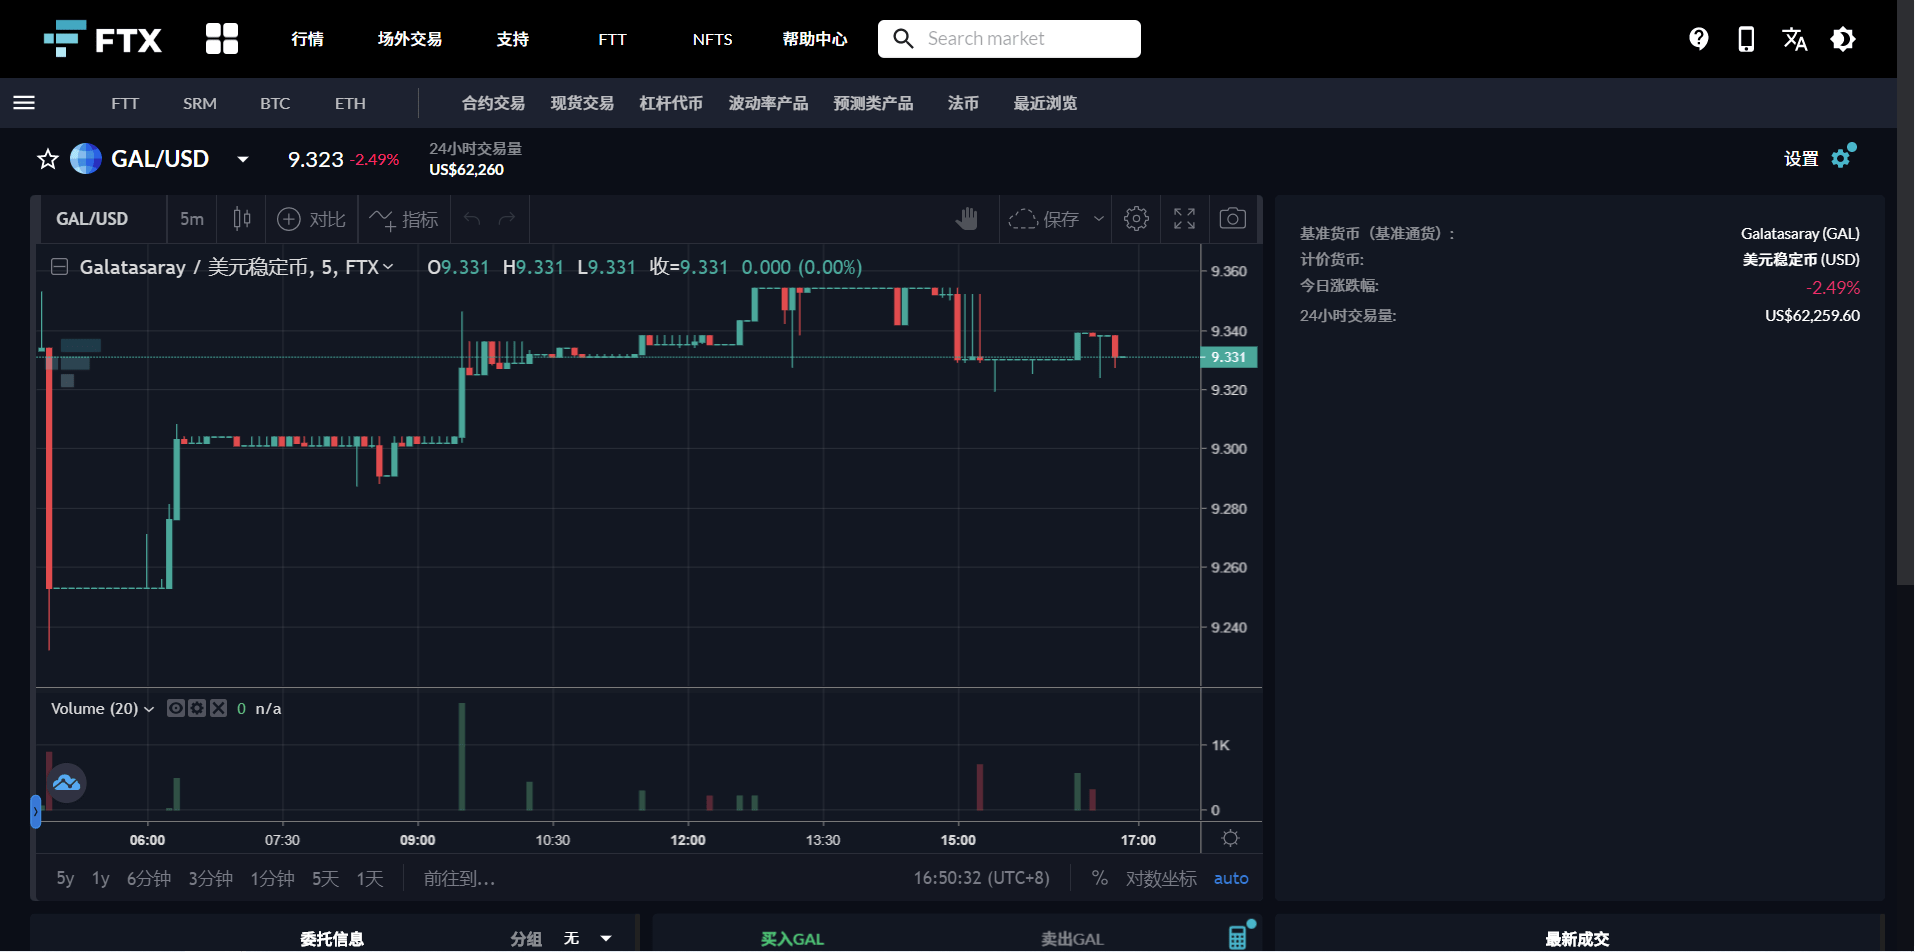Click the SRM quick link
This screenshot has width=1915, height=952.
[200, 103]
